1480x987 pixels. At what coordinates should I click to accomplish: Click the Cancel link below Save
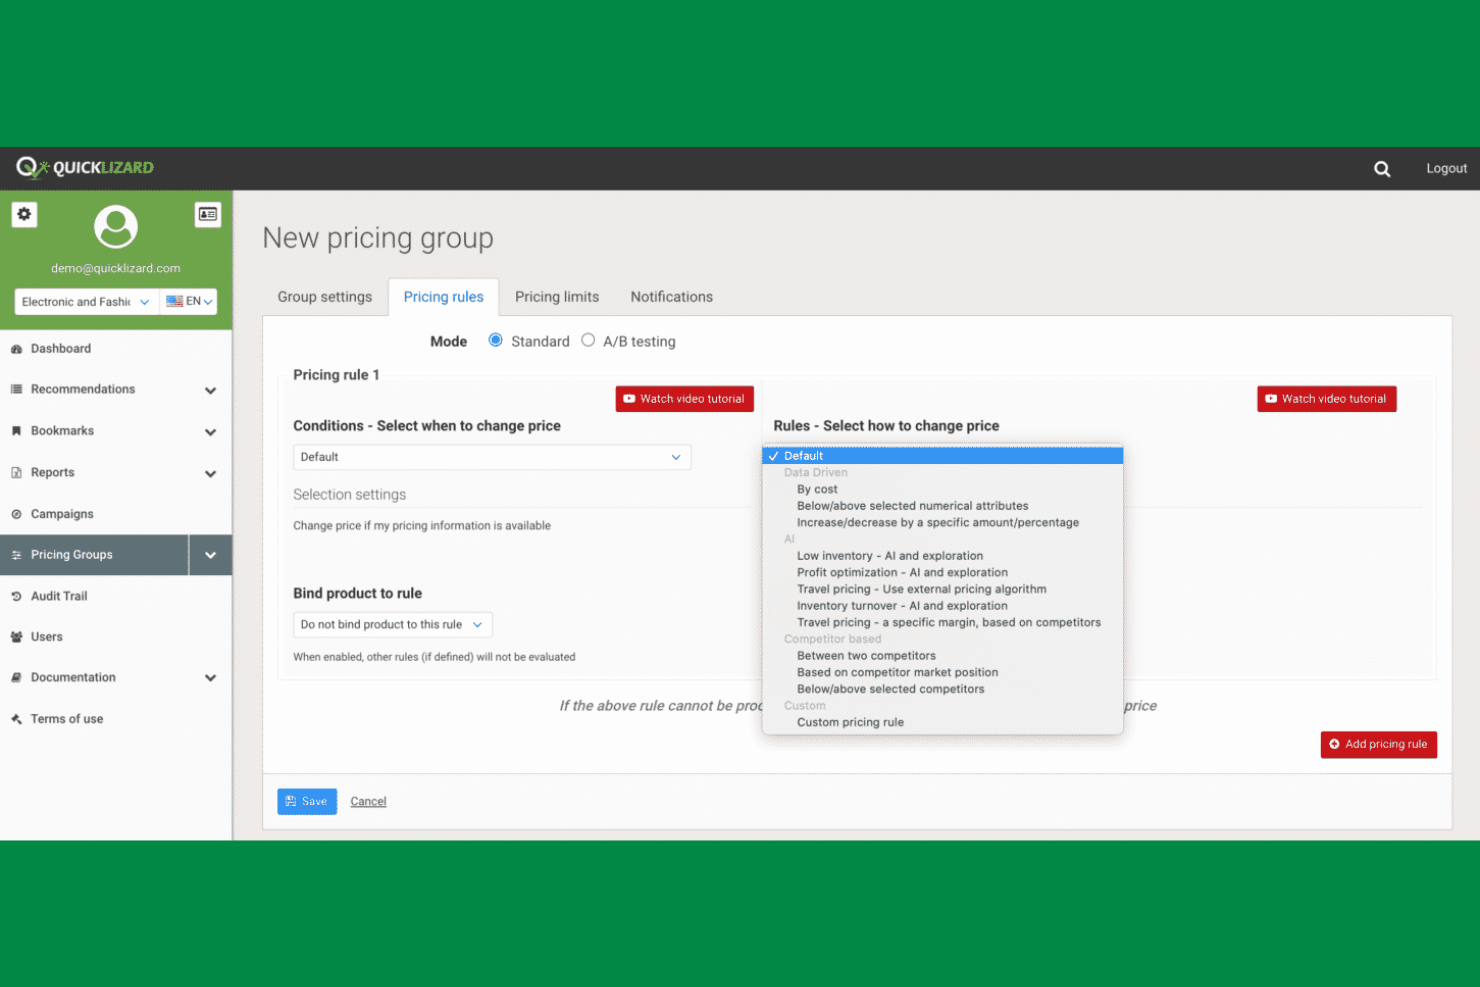(x=368, y=801)
